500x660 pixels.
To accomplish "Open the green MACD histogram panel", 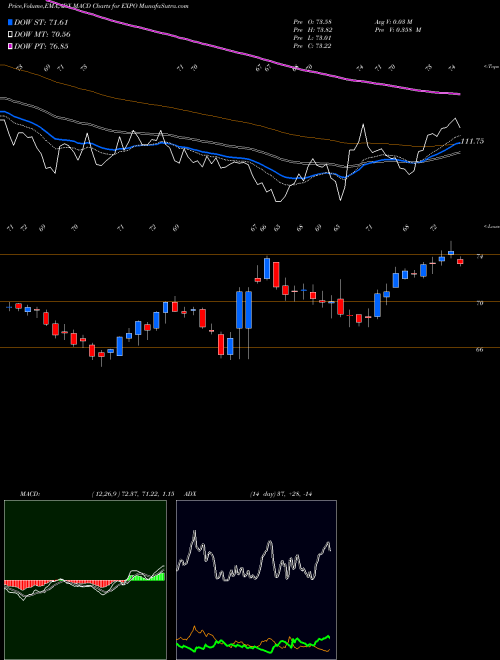I will click(x=85, y=580).
